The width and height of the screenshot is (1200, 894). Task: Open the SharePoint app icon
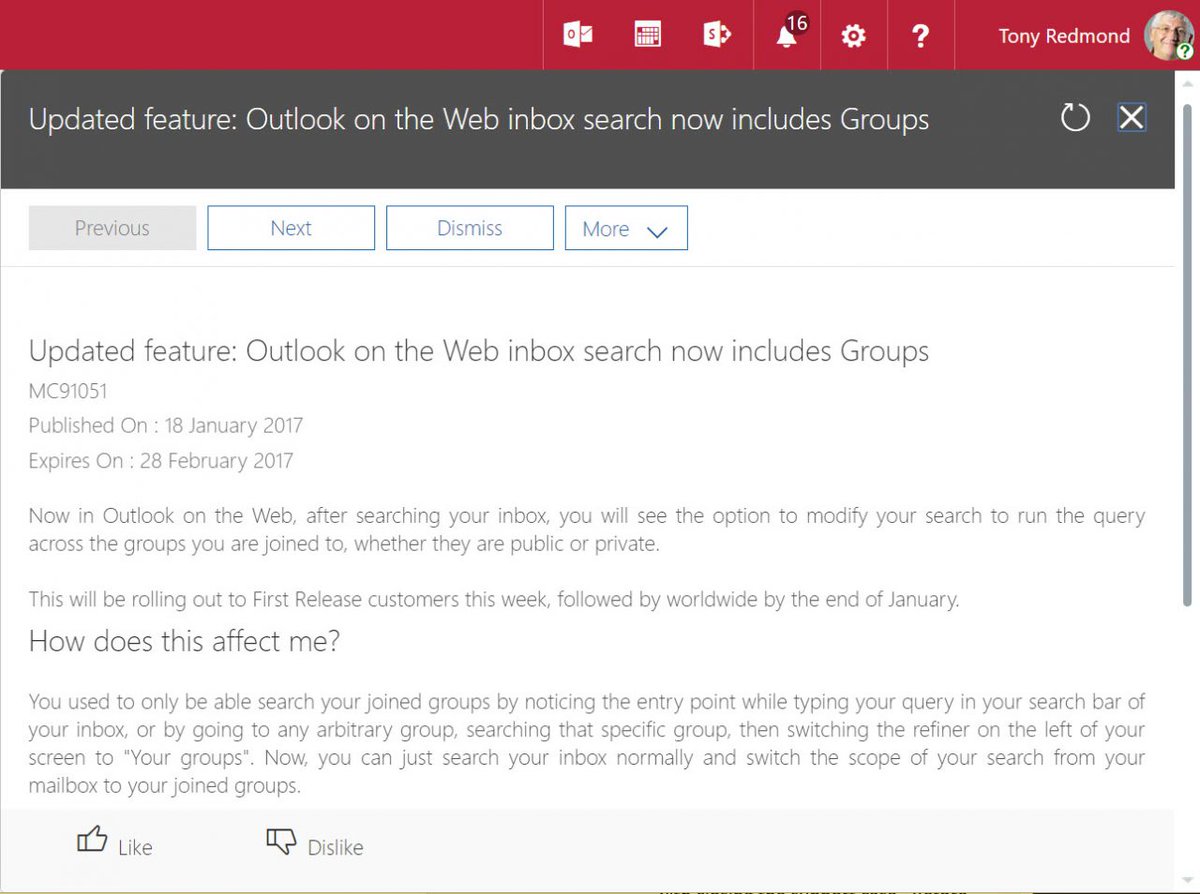coord(717,35)
